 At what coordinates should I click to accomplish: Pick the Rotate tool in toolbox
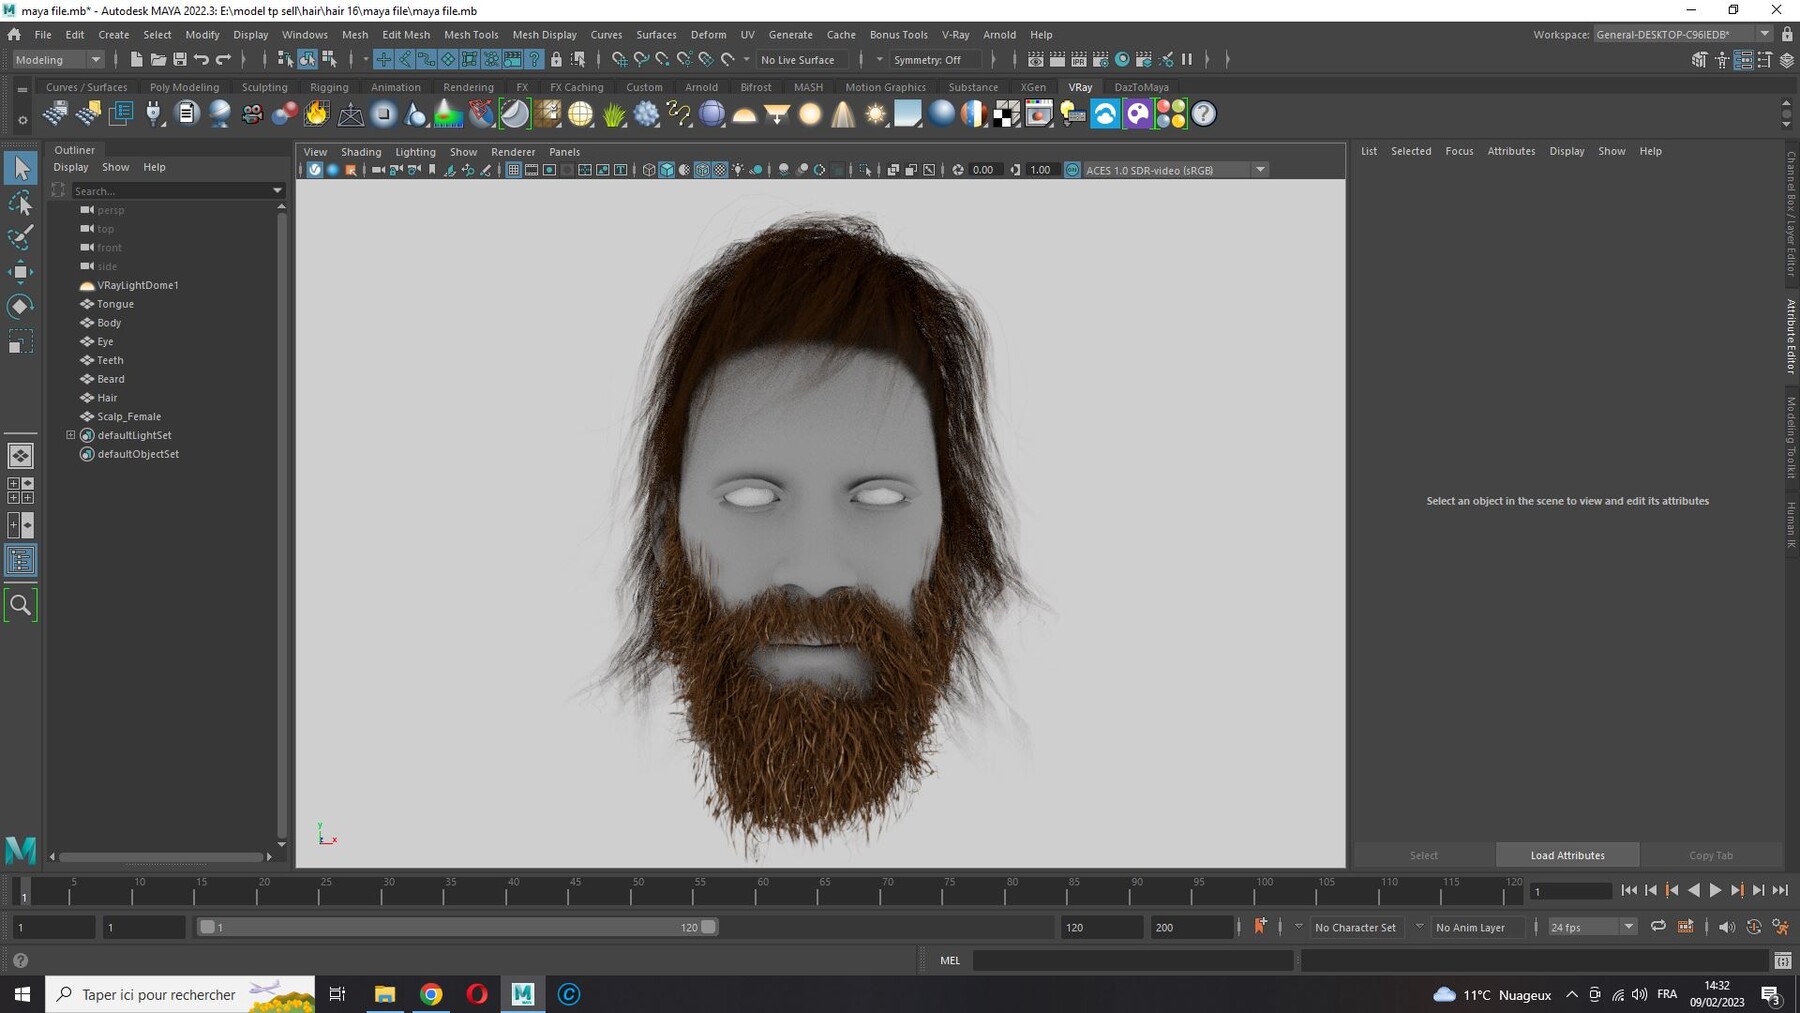coord(20,306)
